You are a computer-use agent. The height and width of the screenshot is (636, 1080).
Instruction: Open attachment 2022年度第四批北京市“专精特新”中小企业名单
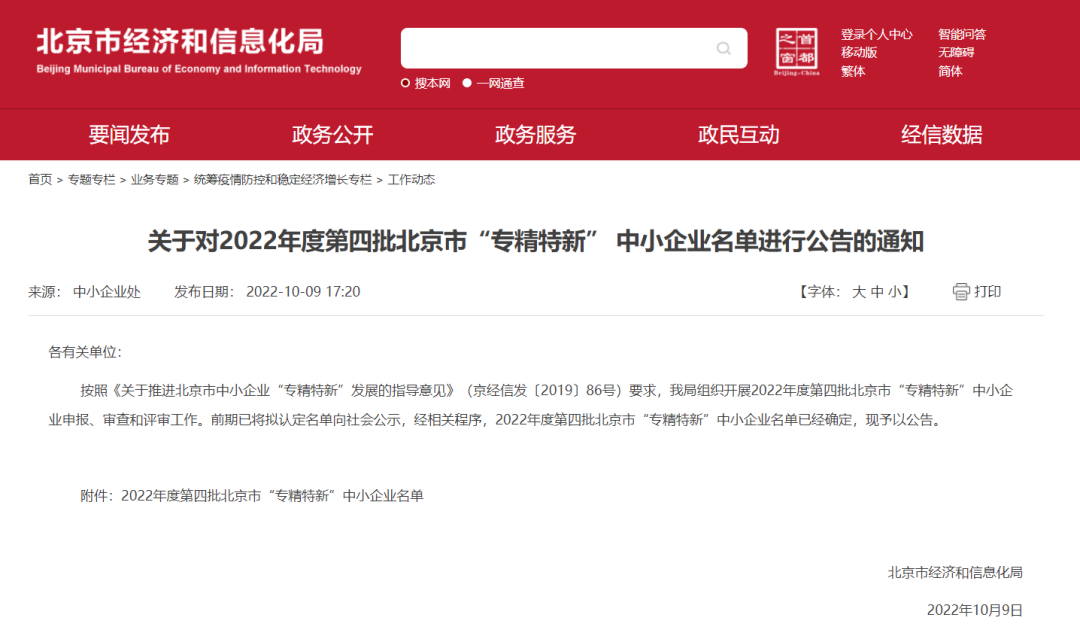(x=272, y=496)
